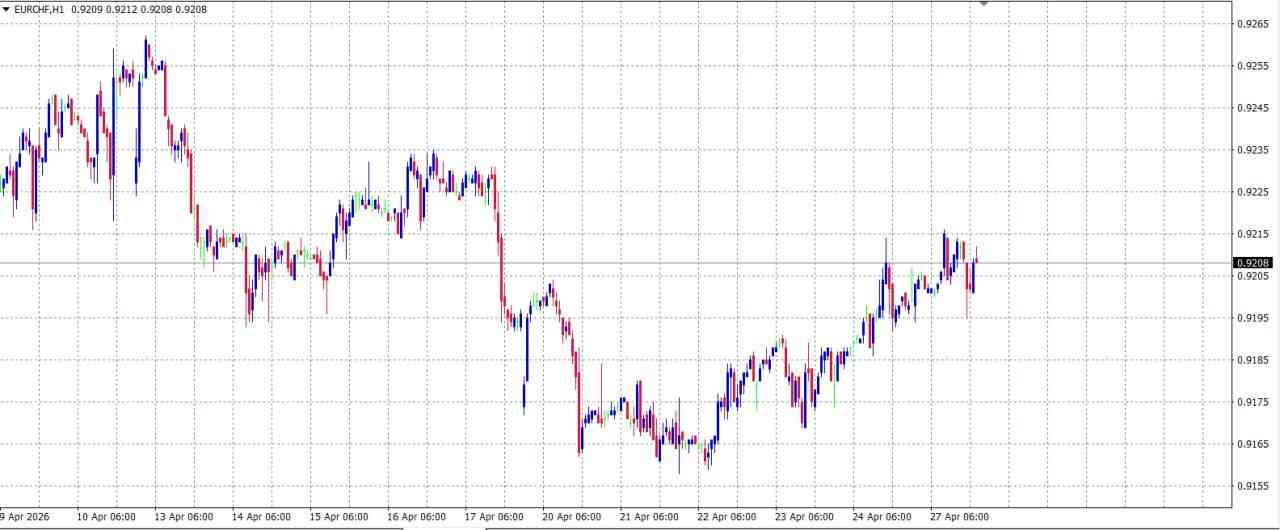
Task: Click the OHLC values 0.9209 0.9212 0.9208 0.9208
Action: (140, 9)
